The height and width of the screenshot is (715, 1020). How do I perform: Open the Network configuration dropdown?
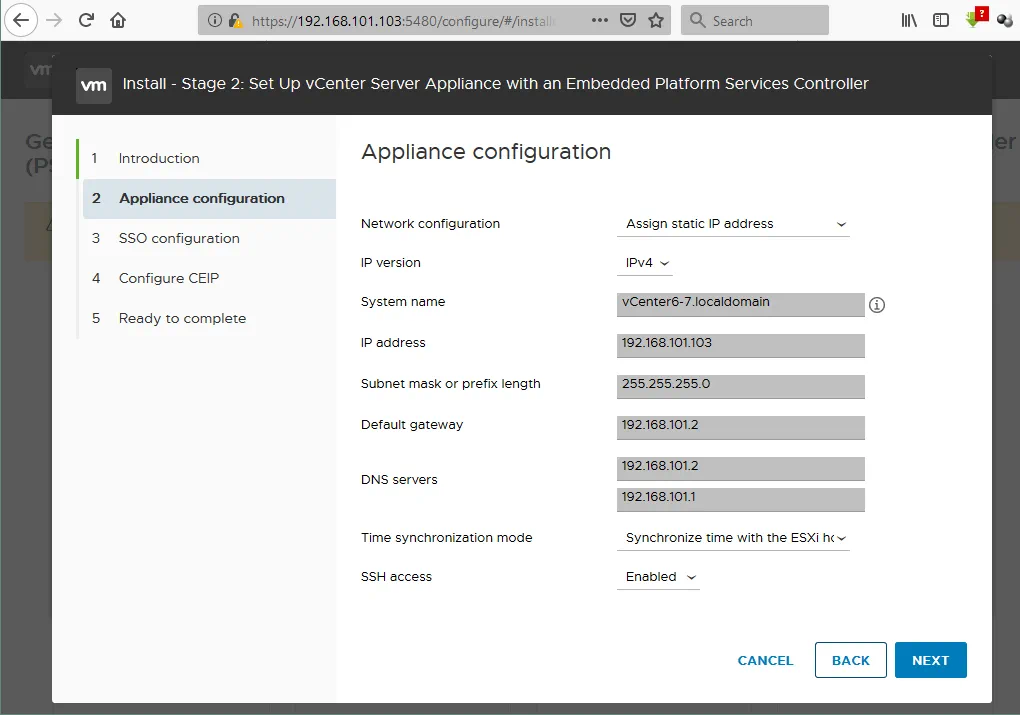point(733,224)
